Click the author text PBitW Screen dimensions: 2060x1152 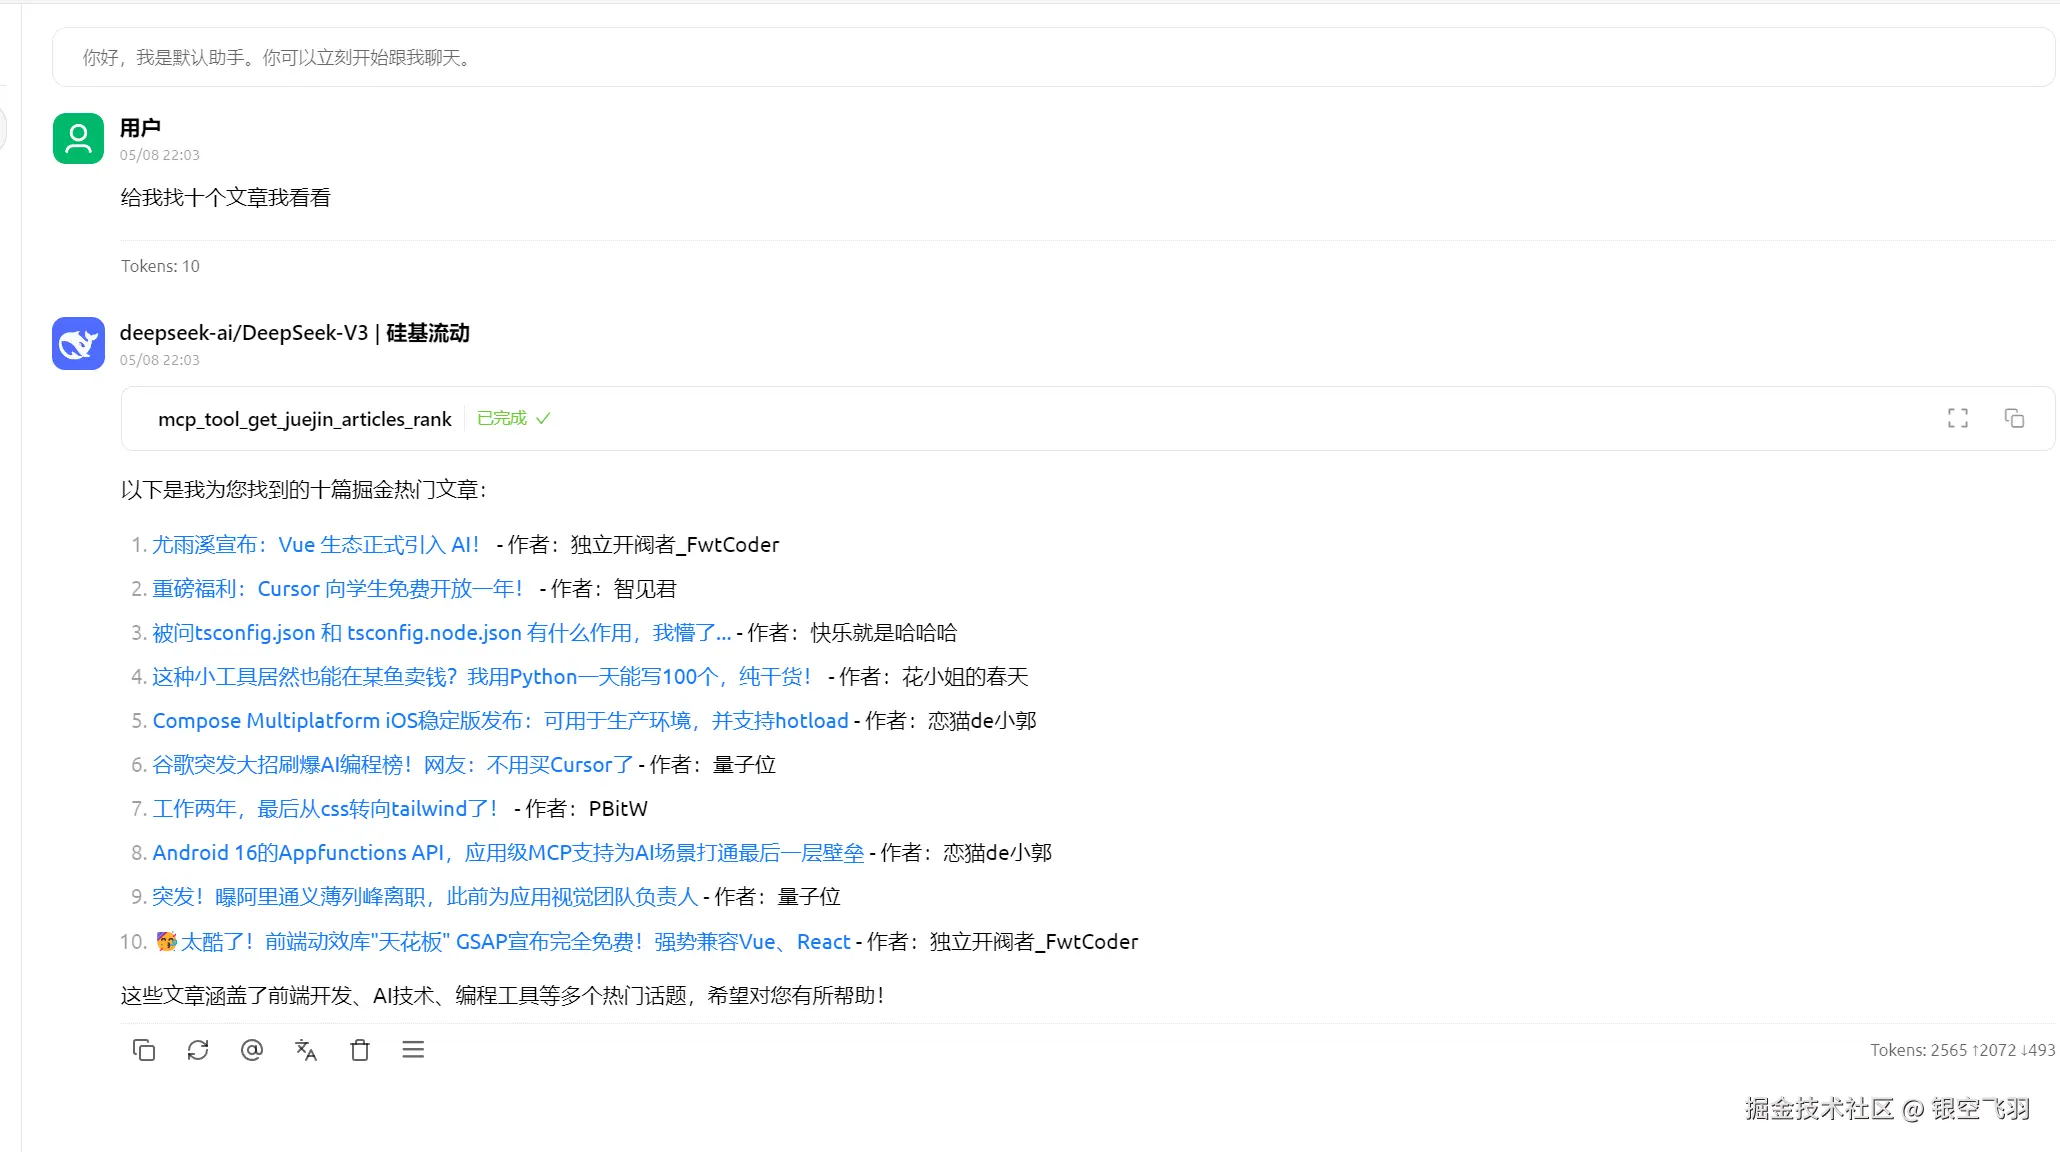coord(618,809)
